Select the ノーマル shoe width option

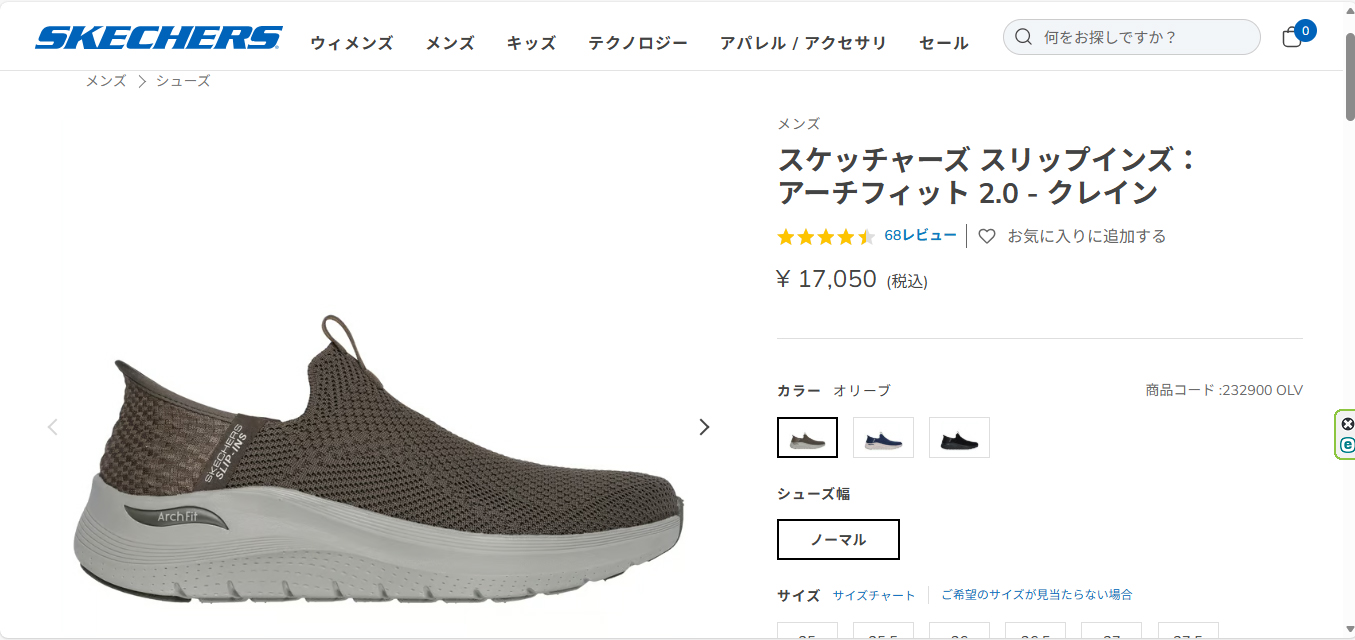coord(838,539)
